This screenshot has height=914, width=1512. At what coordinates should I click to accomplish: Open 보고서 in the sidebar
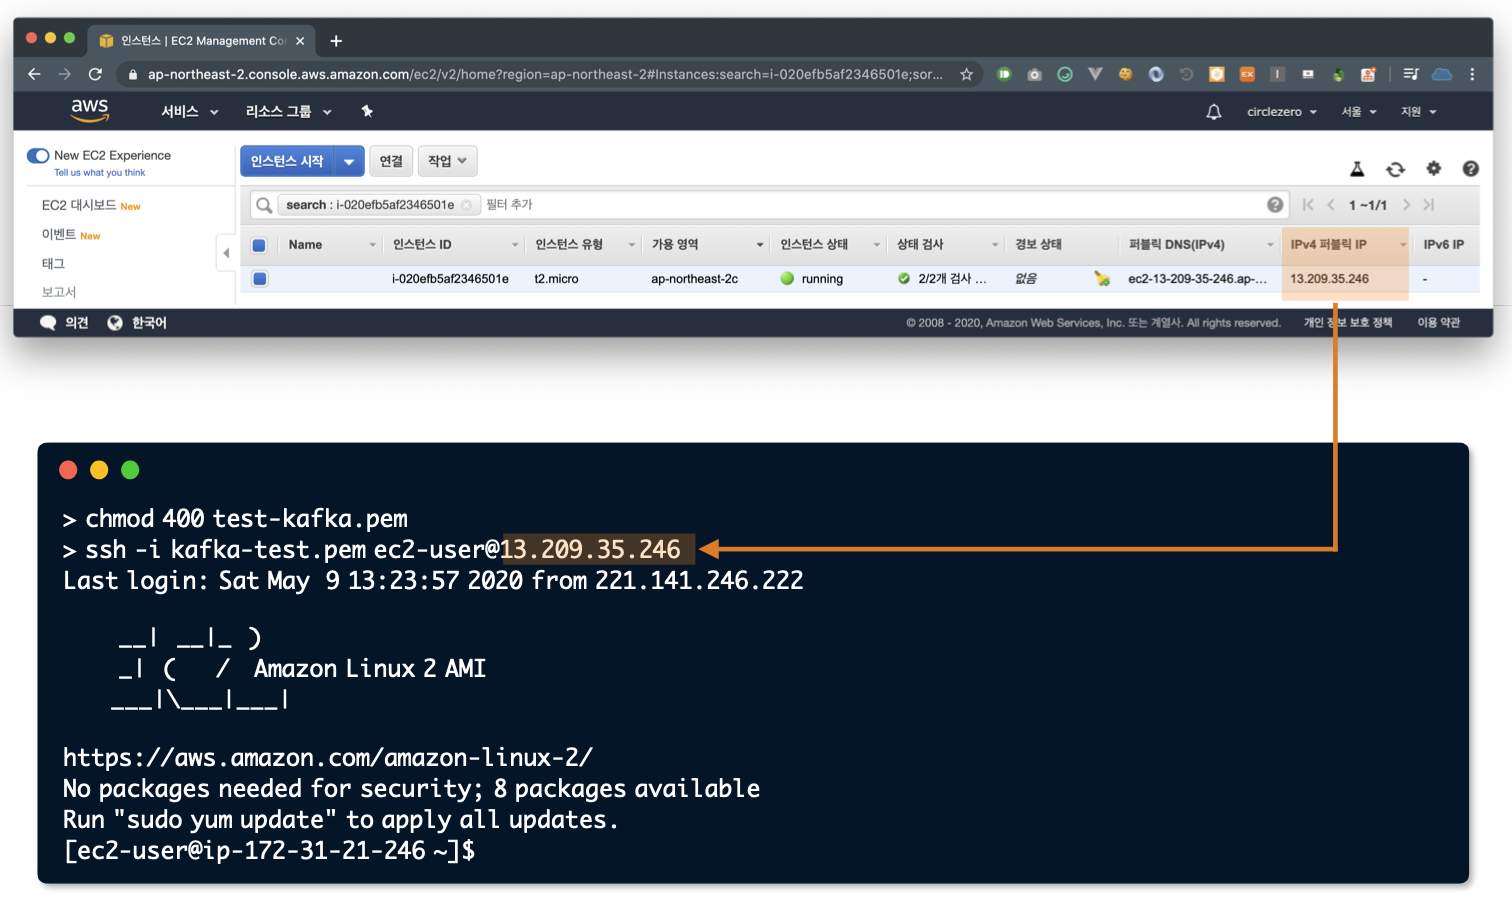pos(59,292)
